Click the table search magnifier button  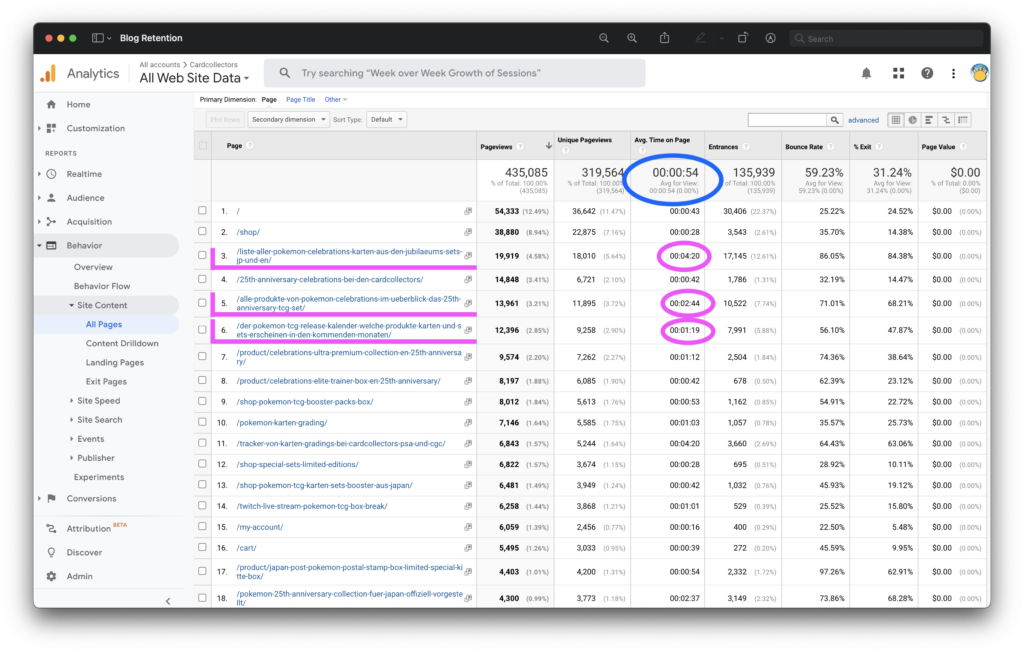coord(835,120)
